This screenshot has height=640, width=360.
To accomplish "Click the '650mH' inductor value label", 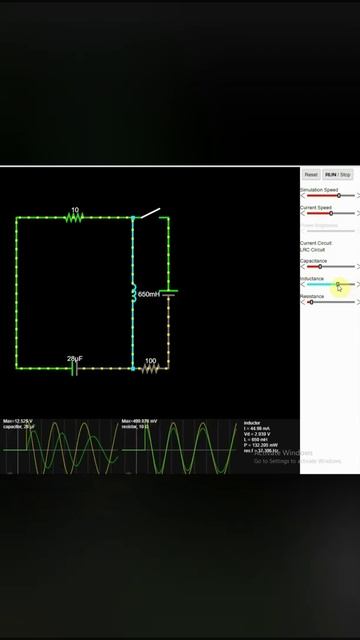I will click(x=149, y=294).
